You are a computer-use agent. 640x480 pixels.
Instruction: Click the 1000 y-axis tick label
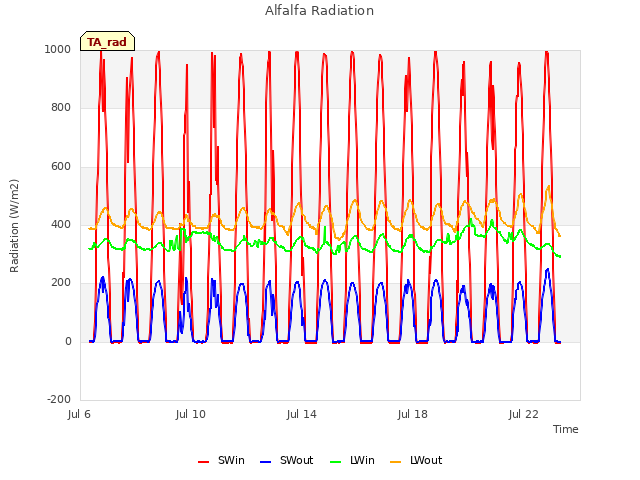[58, 49]
